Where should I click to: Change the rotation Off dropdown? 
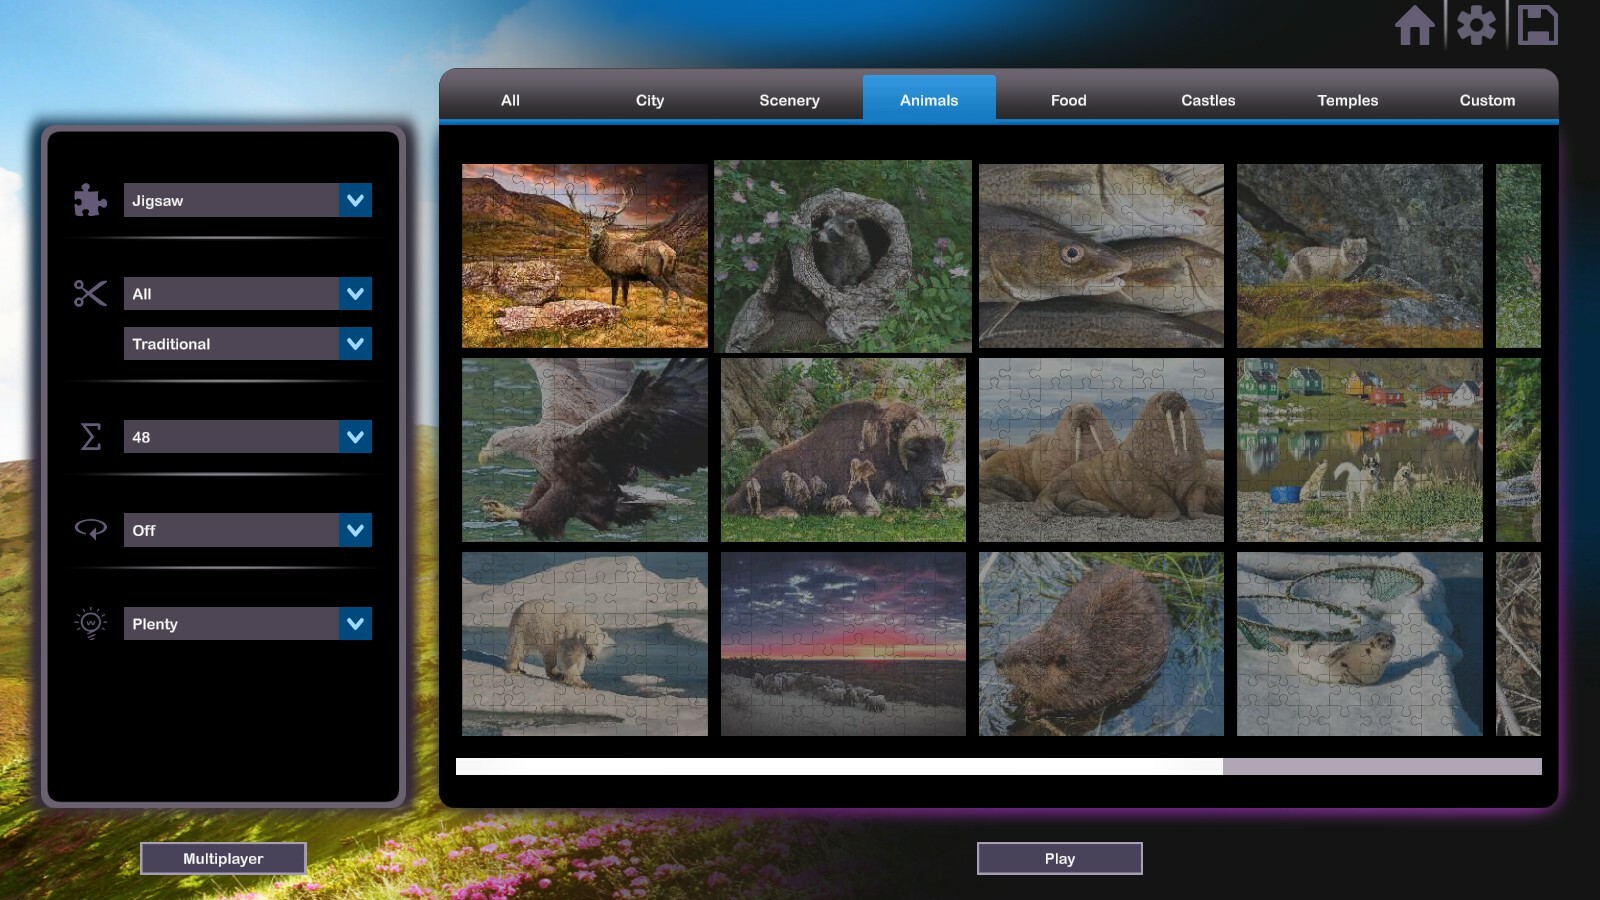(x=247, y=530)
